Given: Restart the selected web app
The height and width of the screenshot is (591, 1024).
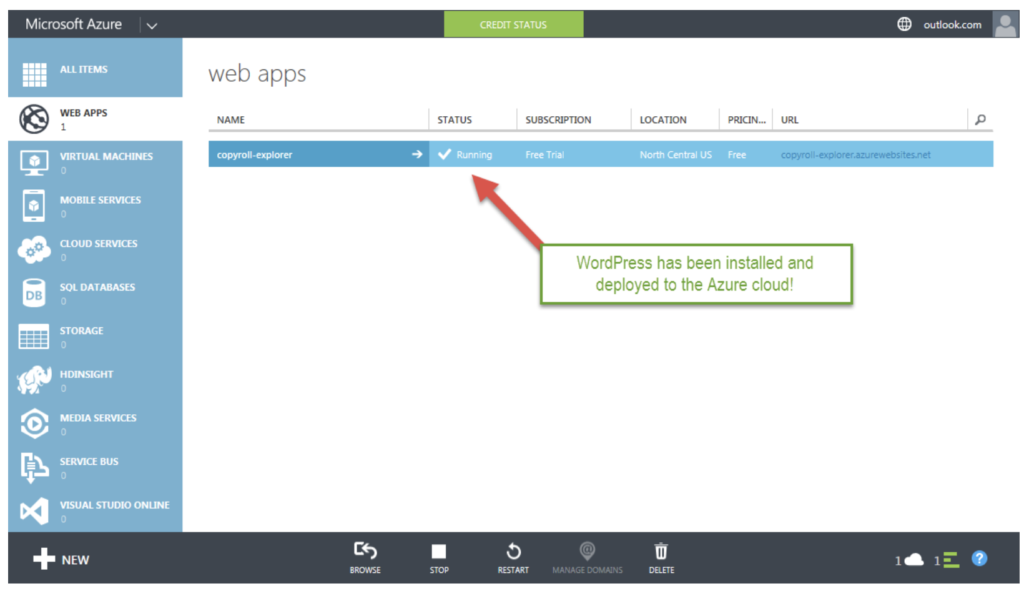Looking at the screenshot, I should [513, 558].
